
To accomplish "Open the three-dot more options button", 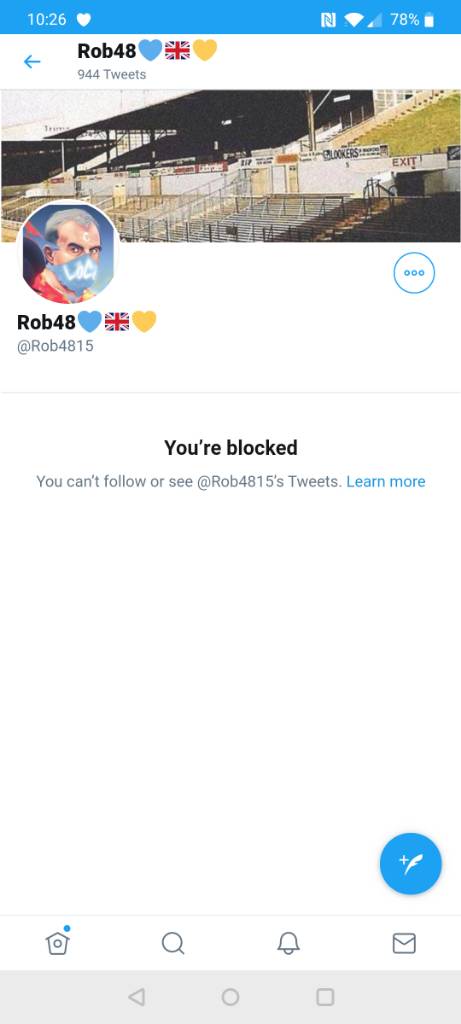I will 414,272.
